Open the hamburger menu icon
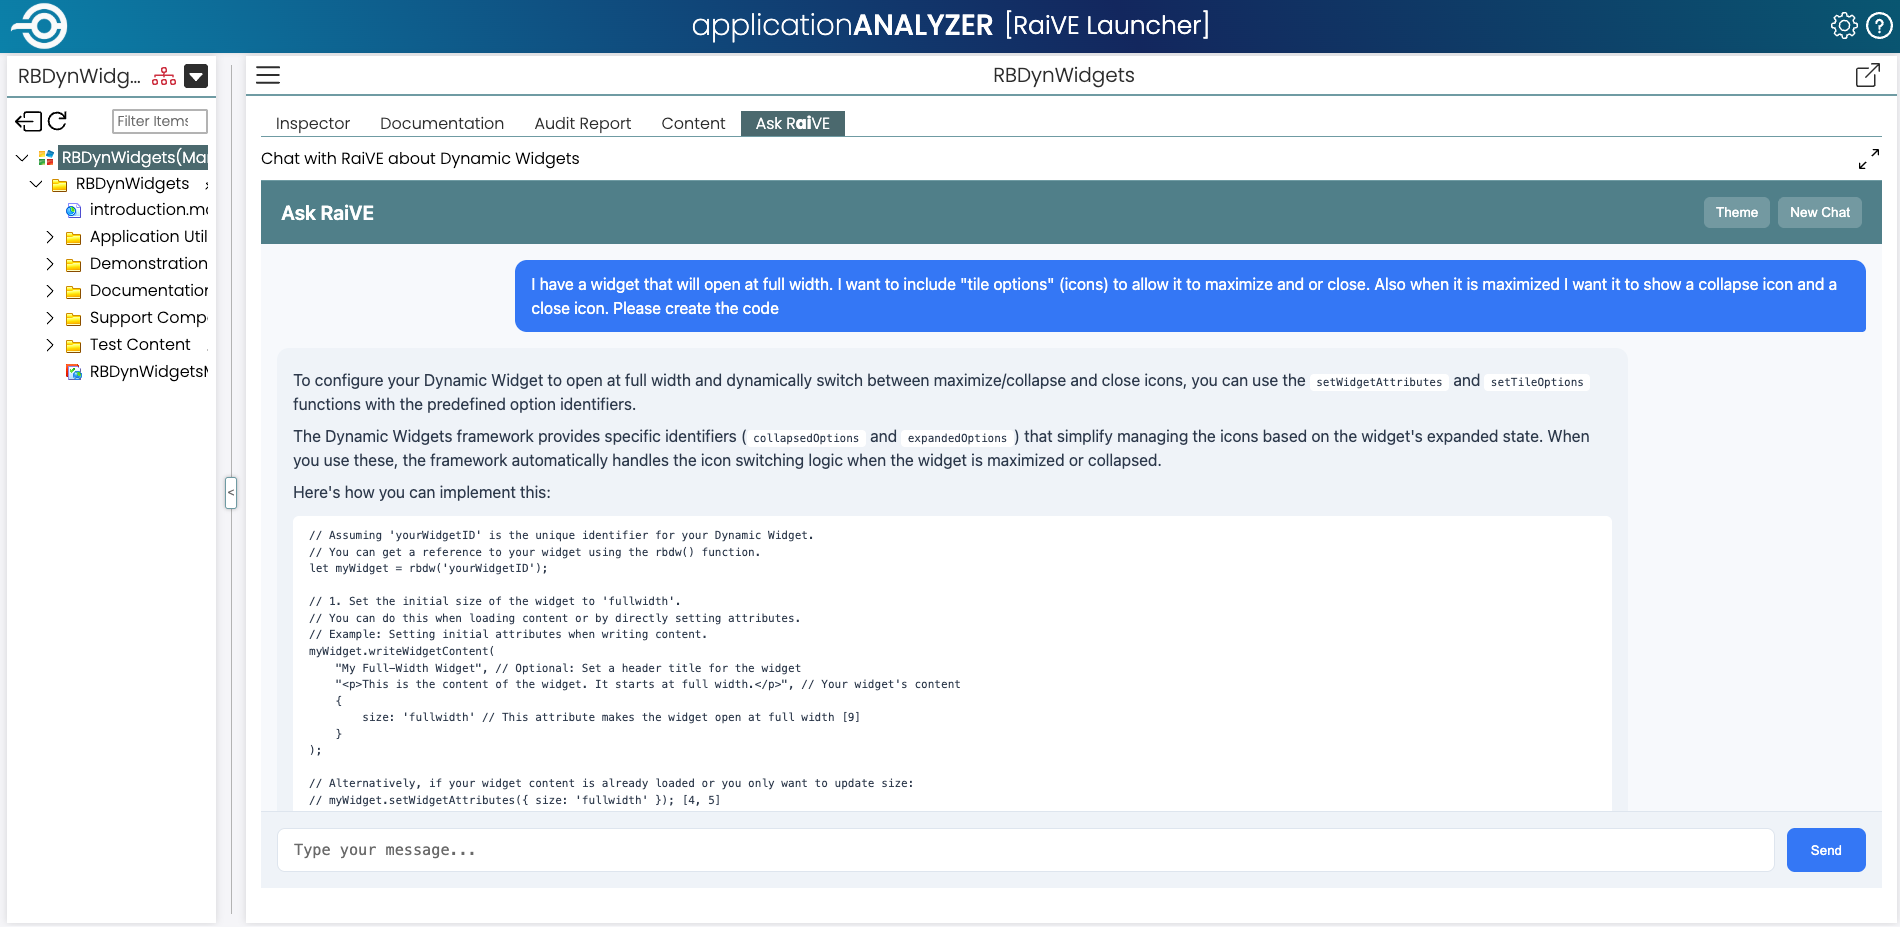Viewport: 1900px width, 927px height. coord(268,76)
